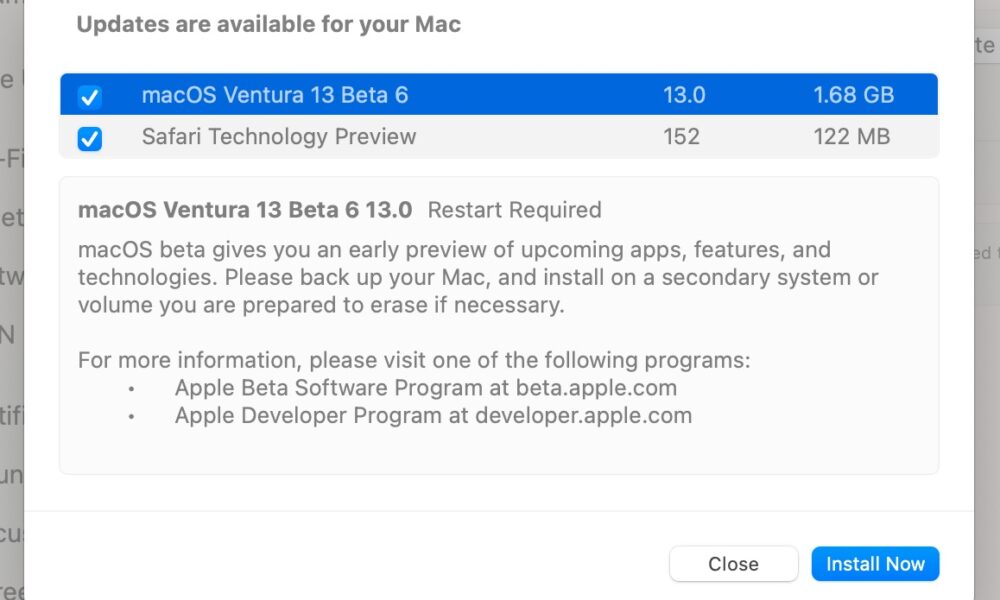The image size is (1000, 600).
Task: Click the dimmed settings sidebar behind the dialog
Action: [11, 300]
